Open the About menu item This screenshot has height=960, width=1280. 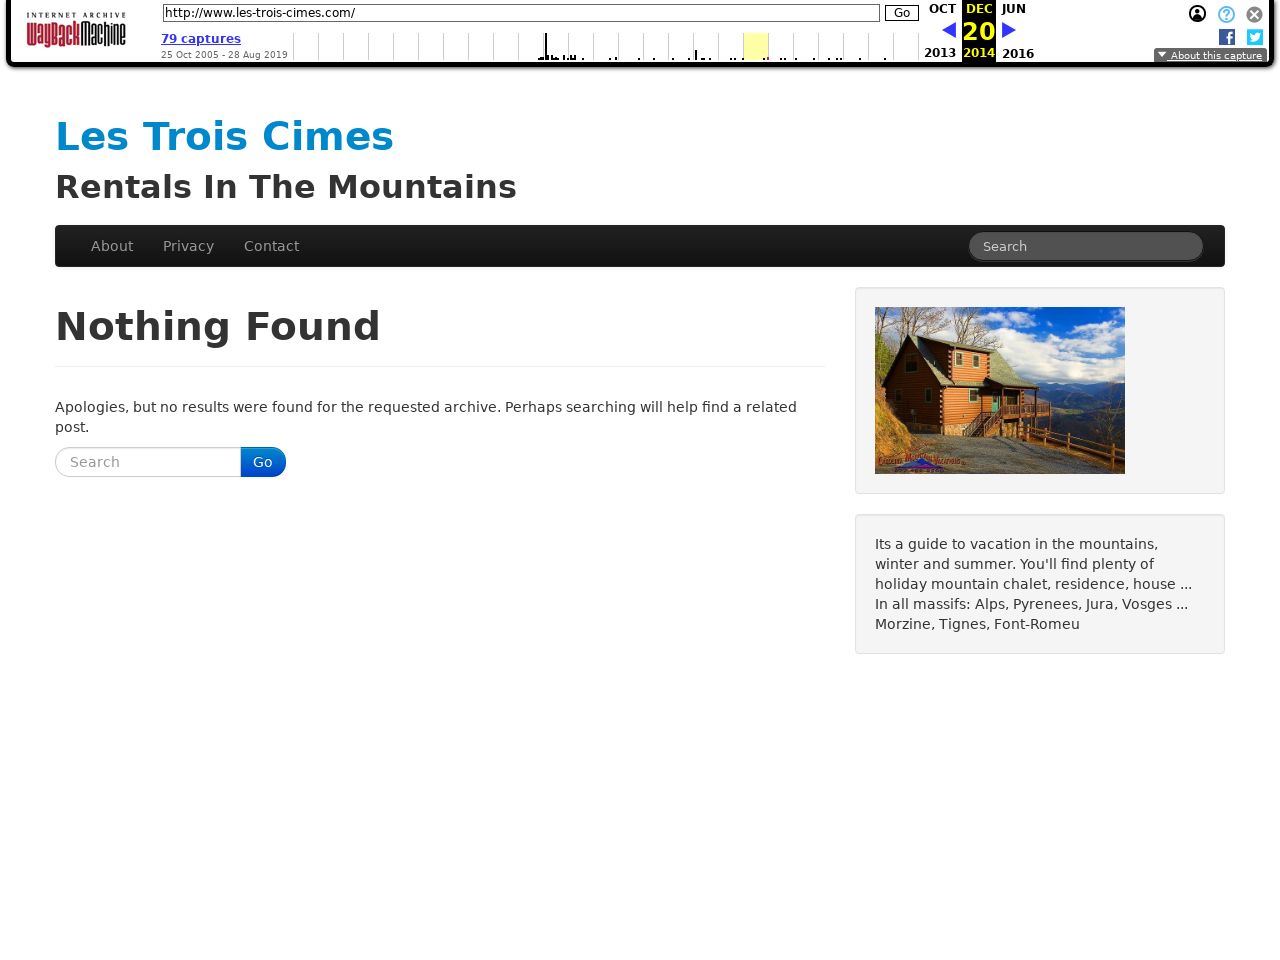112,246
